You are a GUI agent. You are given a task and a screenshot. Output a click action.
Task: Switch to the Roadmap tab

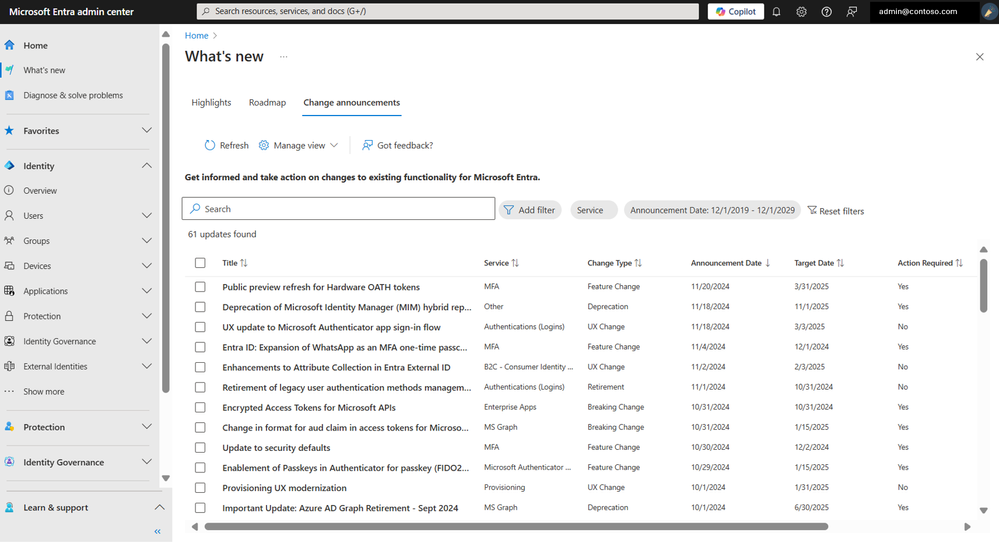267,103
